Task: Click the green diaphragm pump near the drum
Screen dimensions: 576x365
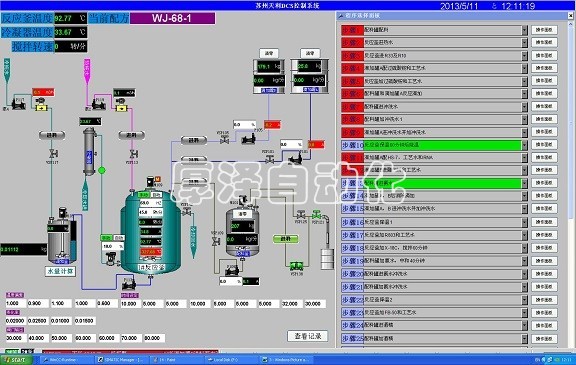Action: click(x=296, y=266)
